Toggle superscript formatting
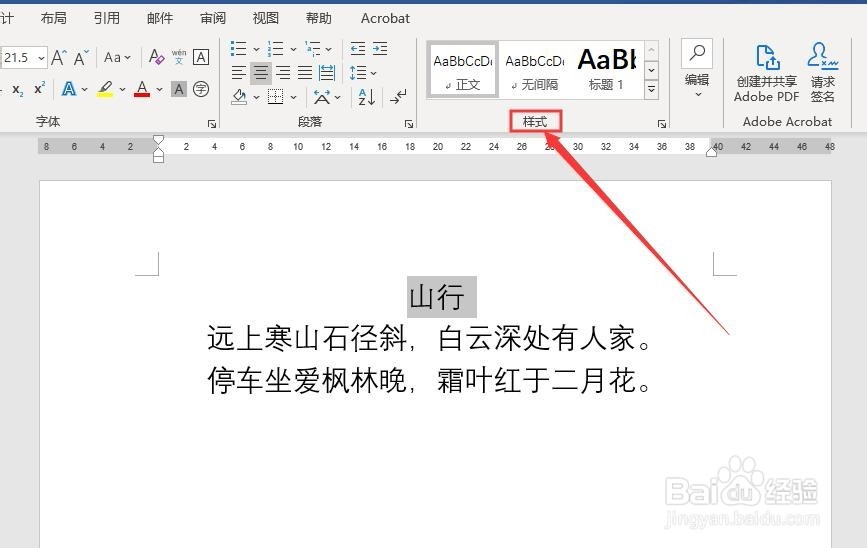 pyautogui.click(x=39, y=89)
